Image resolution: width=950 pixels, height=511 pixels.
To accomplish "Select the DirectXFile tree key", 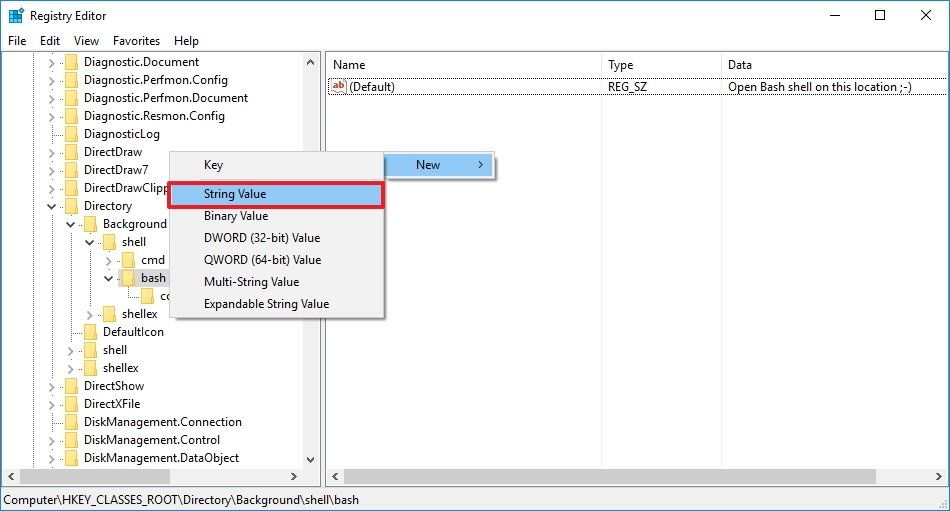I will pos(112,404).
